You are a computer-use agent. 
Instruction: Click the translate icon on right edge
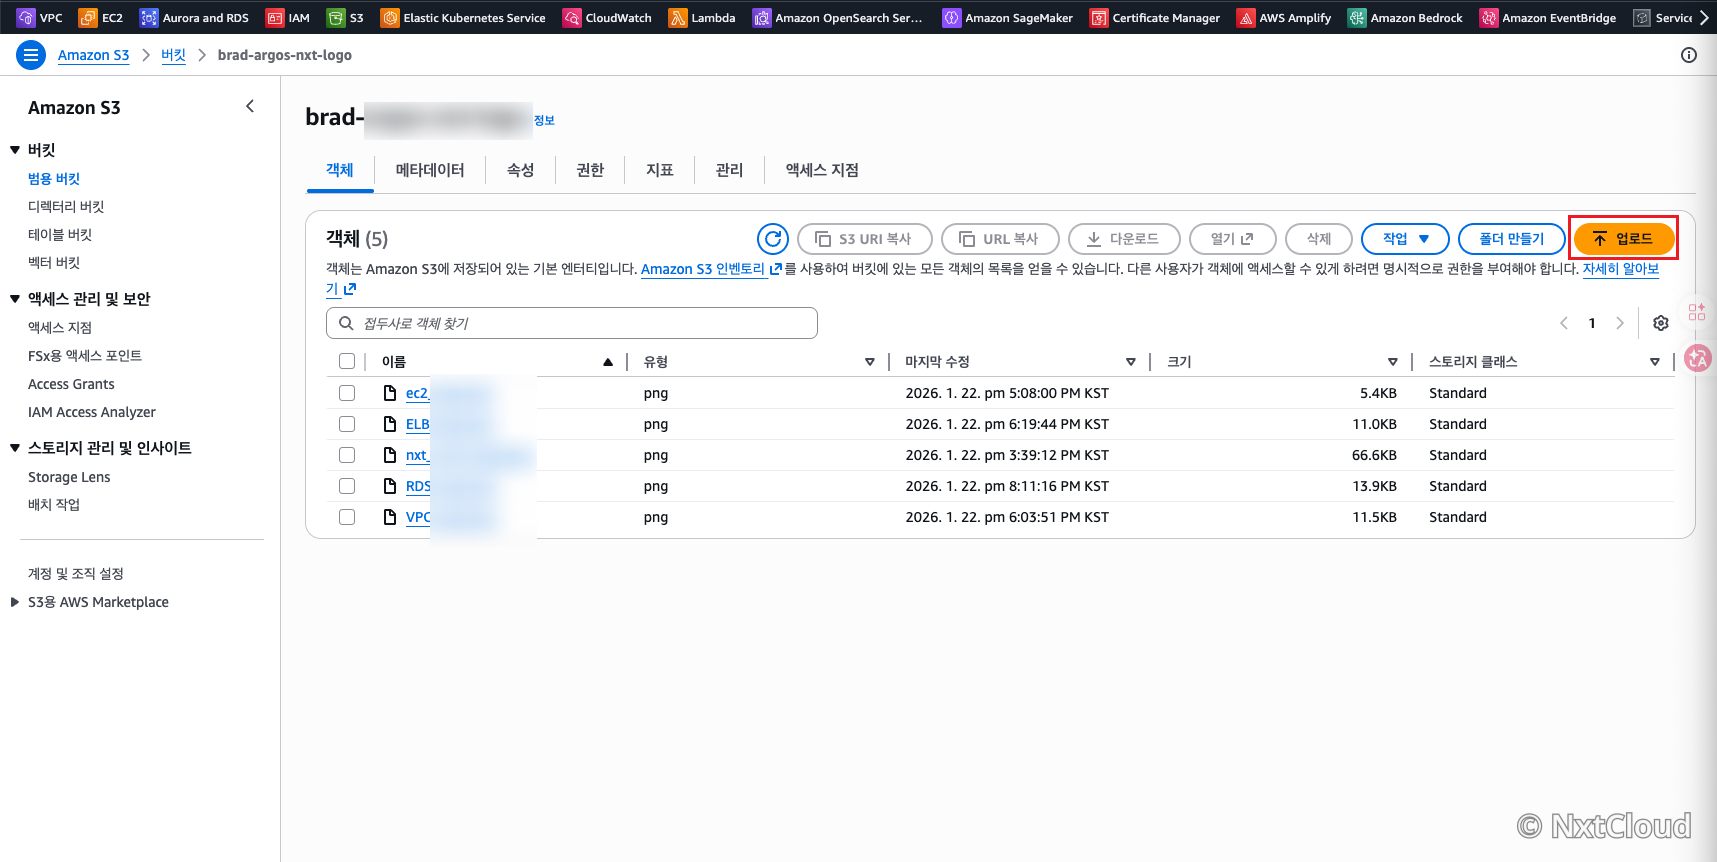(1698, 358)
